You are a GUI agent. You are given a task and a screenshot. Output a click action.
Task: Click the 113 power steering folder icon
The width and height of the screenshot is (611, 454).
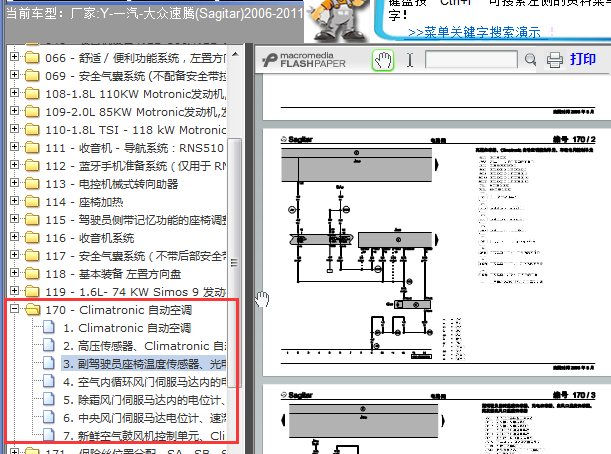pos(32,184)
